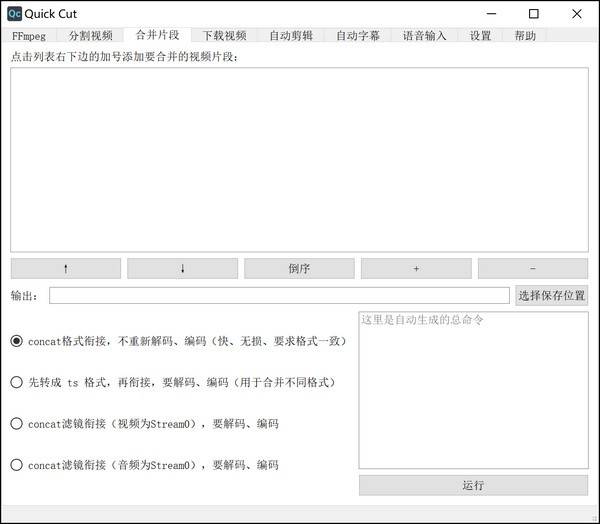Move selected clip down with ↓ button

(x=183, y=268)
